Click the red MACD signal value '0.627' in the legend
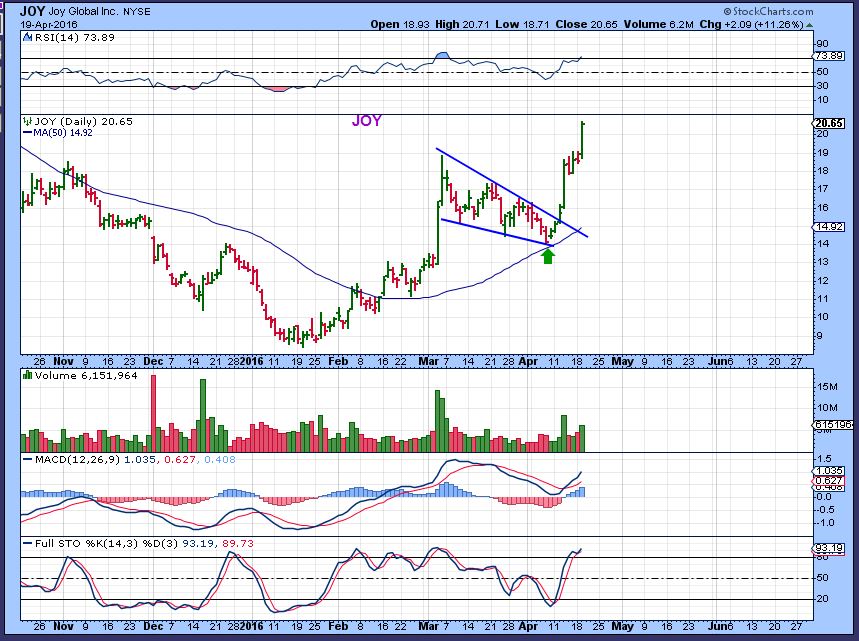Viewport: 859px width, 641px height. (x=180, y=459)
